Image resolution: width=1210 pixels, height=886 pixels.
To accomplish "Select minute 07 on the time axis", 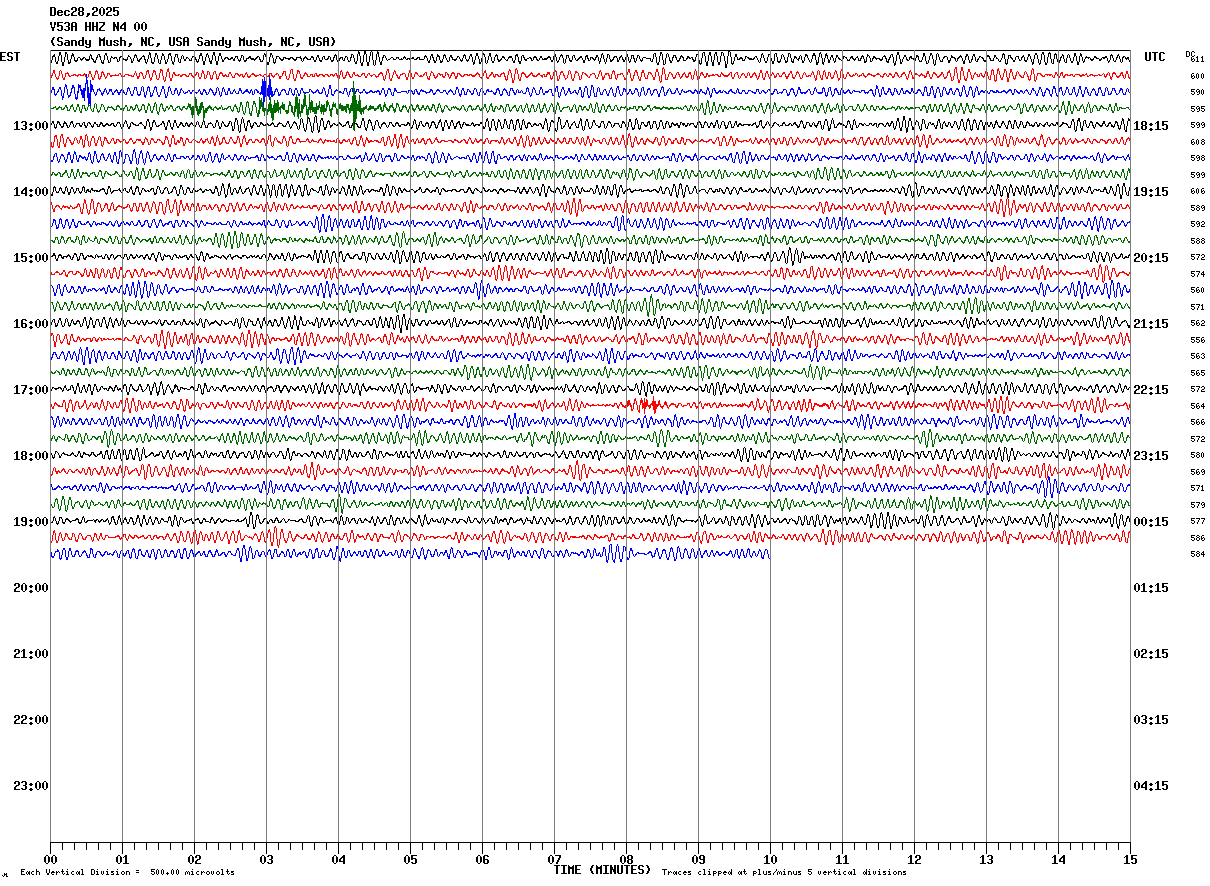I will coord(554,859).
